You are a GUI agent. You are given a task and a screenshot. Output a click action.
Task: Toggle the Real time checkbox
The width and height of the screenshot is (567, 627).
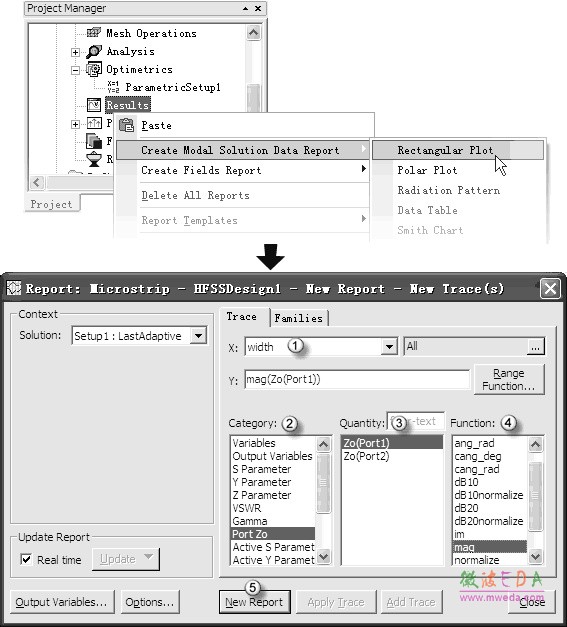pyautogui.click(x=26, y=559)
